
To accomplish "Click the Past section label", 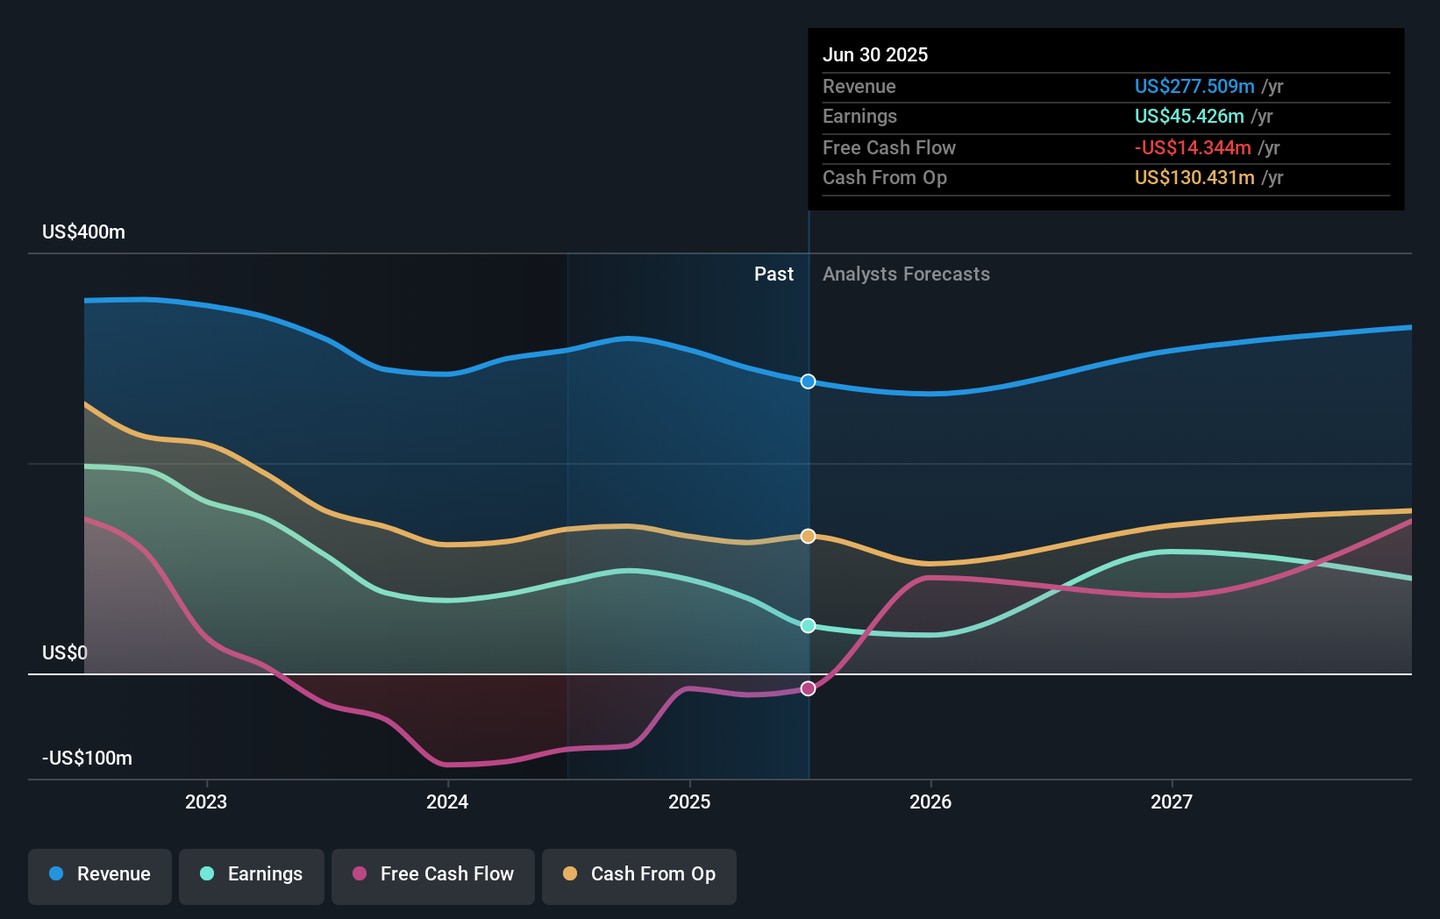I will (773, 274).
